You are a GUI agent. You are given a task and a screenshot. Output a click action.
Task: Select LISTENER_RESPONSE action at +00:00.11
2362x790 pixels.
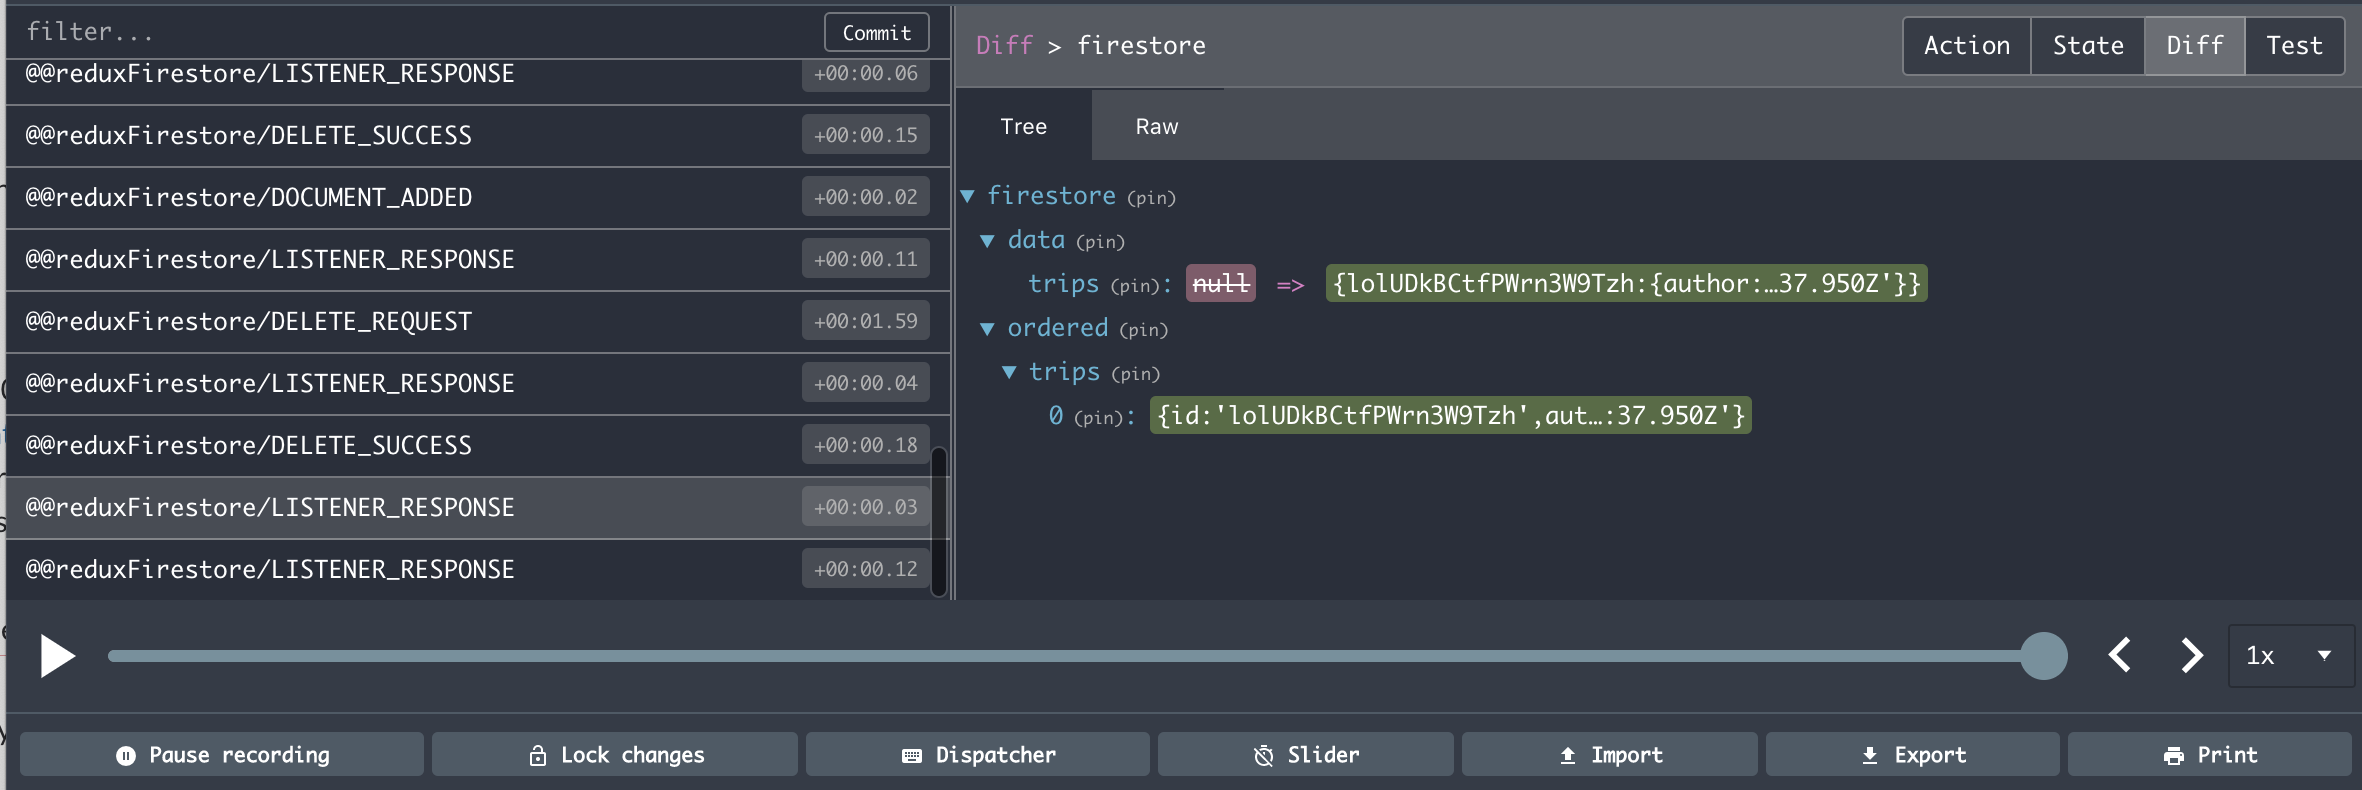click(478, 260)
